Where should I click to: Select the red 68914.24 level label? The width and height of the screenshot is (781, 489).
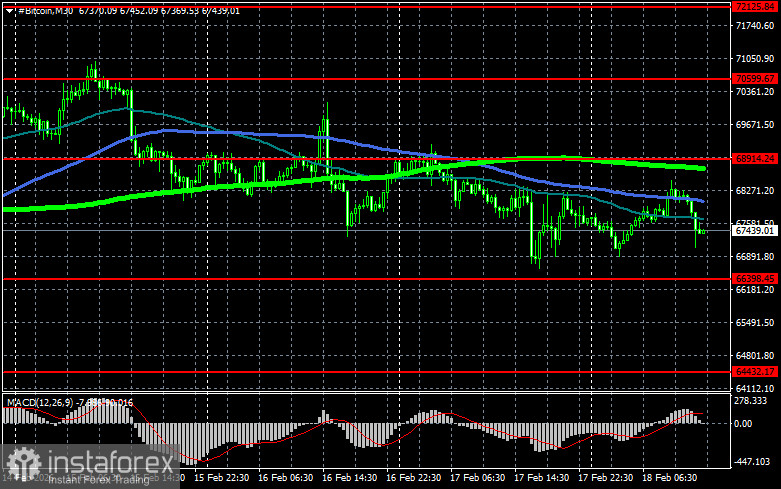tap(754, 158)
